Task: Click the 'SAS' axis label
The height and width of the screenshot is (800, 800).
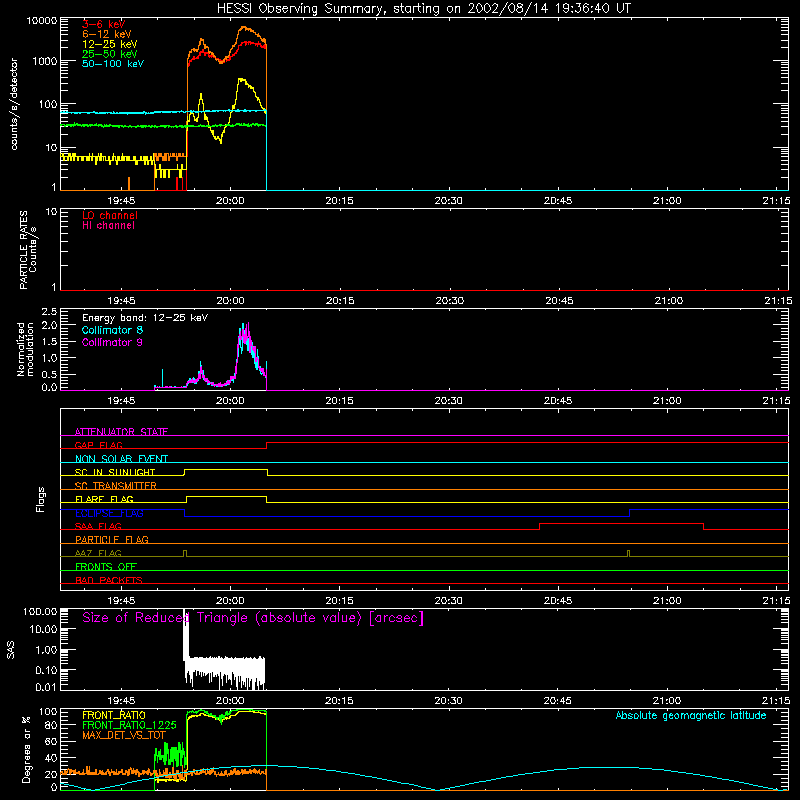Action: click(11, 650)
